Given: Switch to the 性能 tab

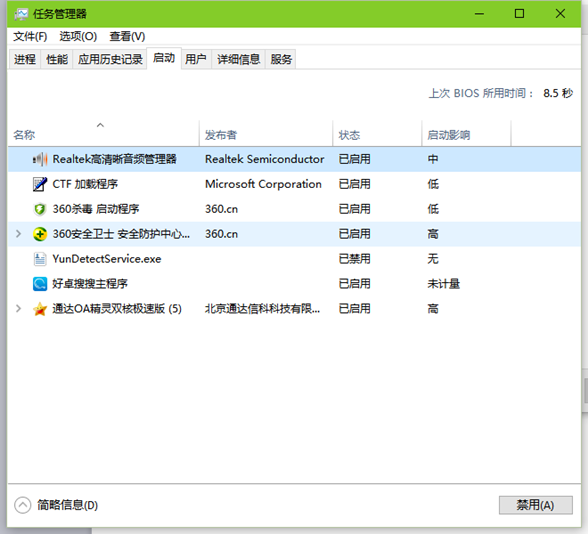Looking at the screenshot, I should point(57,59).
